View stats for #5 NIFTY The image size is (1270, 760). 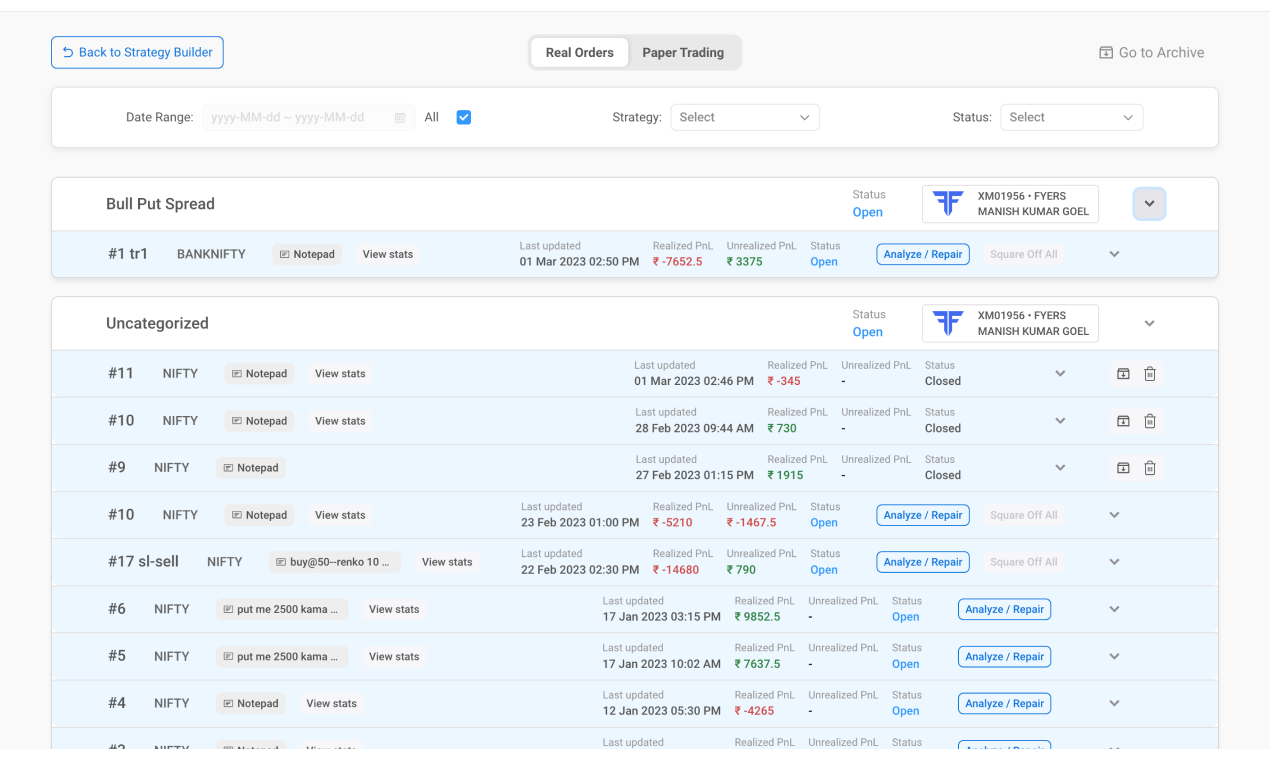pos(394,656)
